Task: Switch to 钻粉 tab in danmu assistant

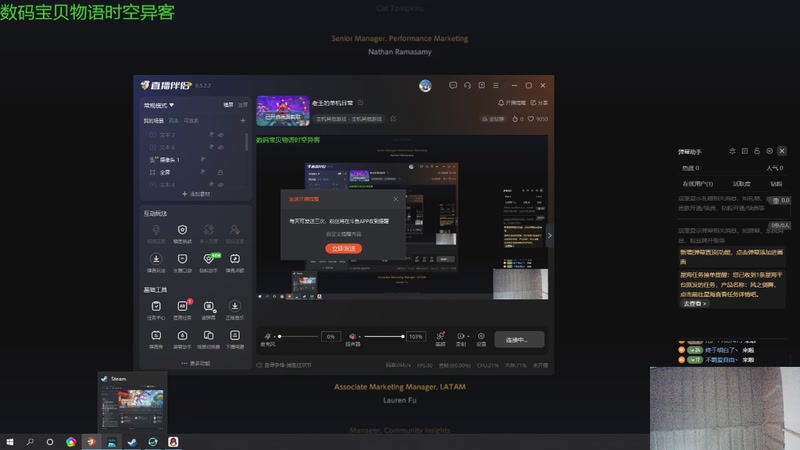Action: tap(776, 184)
